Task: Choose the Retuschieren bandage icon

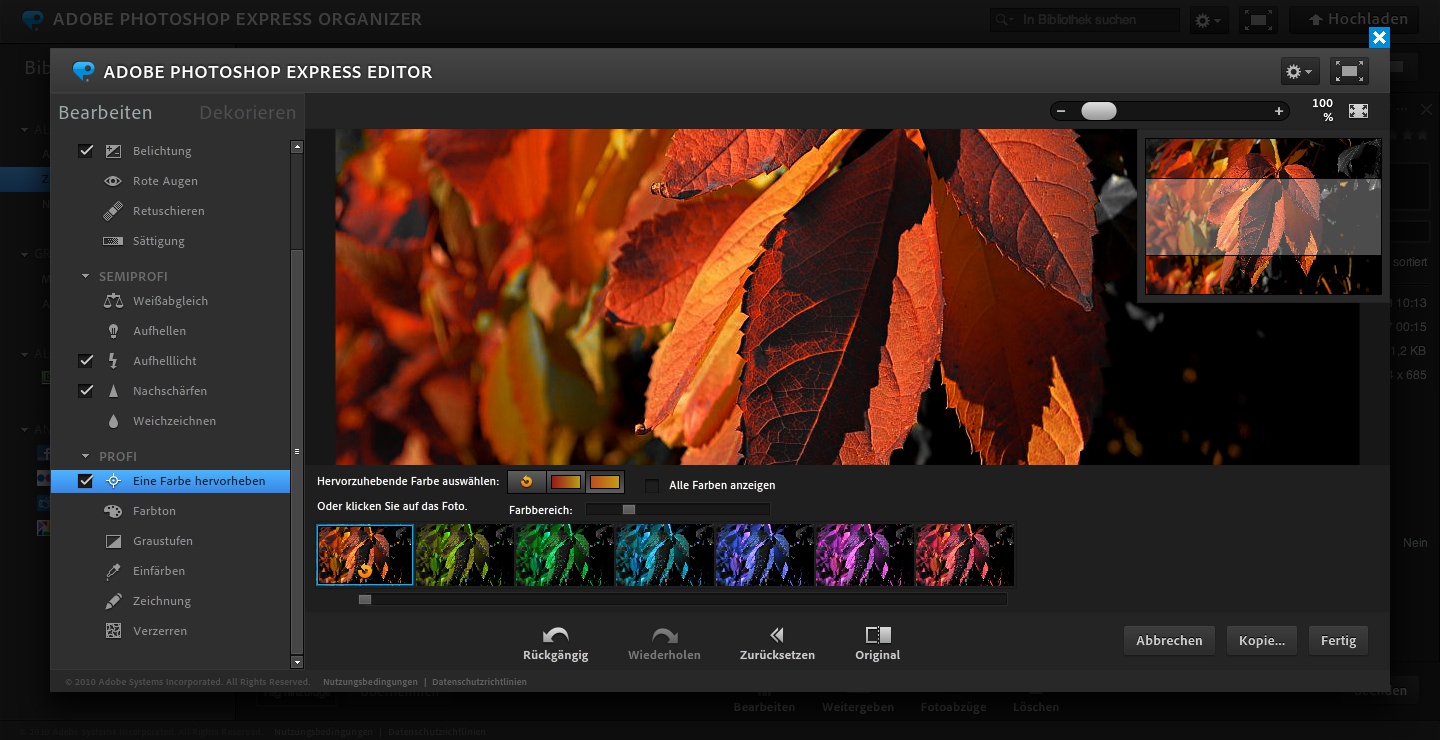Action: [113, 211]
